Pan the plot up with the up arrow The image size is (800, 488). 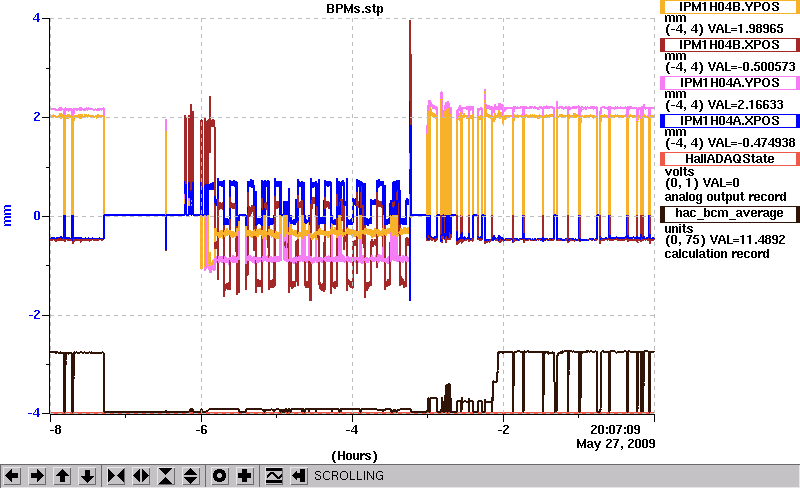[62, 476]
